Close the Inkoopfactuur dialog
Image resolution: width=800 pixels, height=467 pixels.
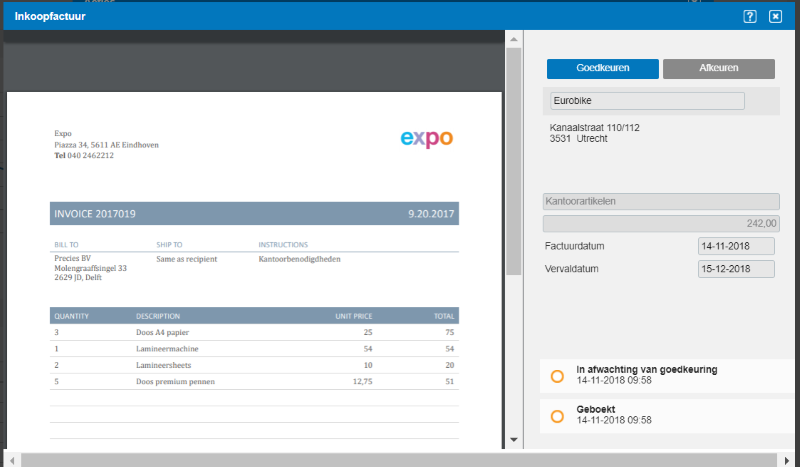[x=775, y=16]
